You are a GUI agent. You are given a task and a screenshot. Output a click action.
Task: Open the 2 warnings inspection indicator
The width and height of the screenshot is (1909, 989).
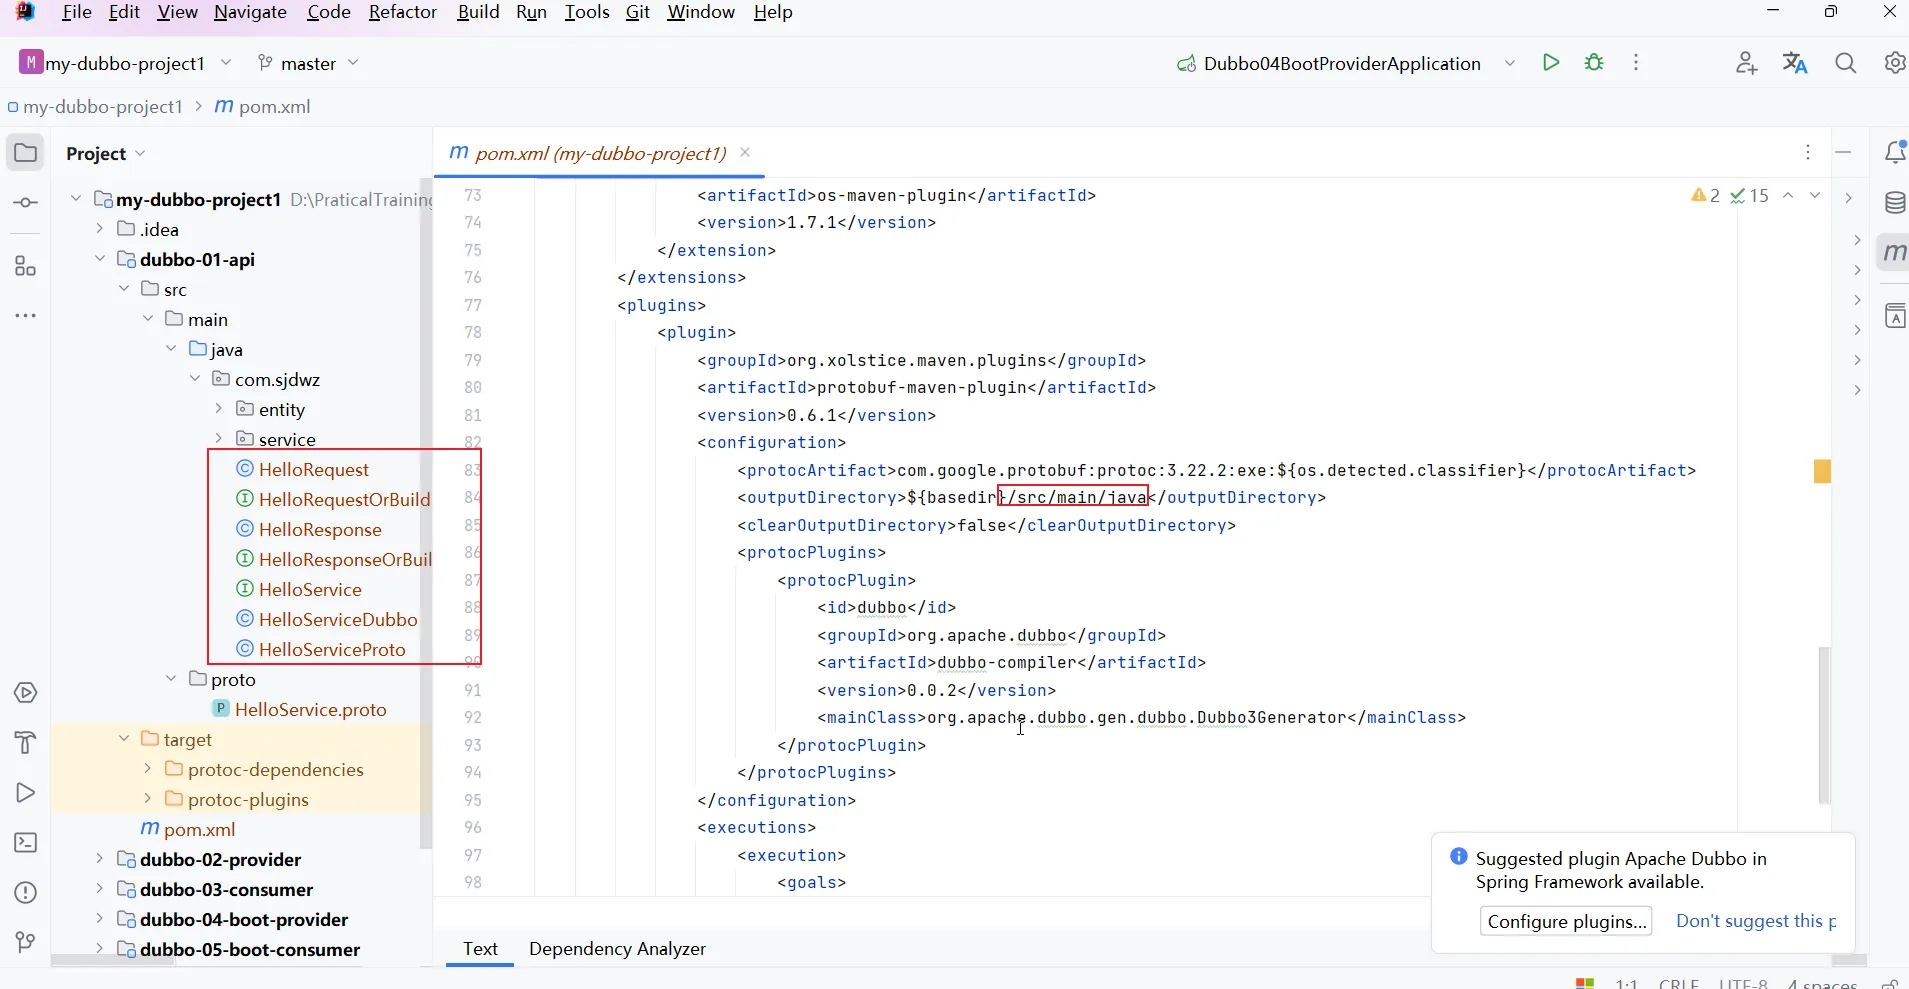click(x=1706, y=196)
